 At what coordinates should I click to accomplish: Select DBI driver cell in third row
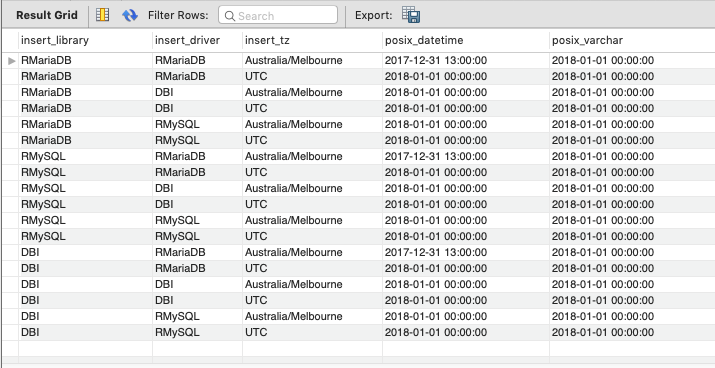tap(197, 92)
